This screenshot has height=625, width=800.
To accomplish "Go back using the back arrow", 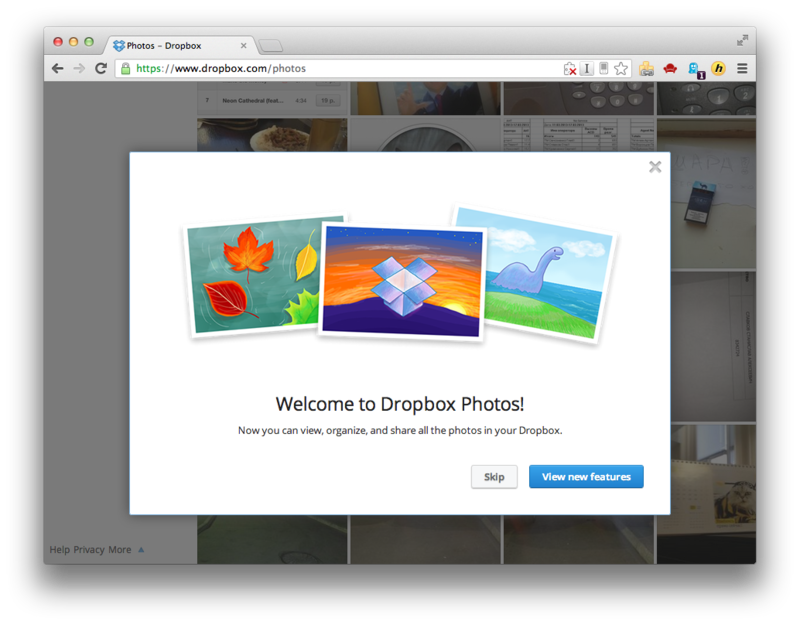I will point(57,68).
